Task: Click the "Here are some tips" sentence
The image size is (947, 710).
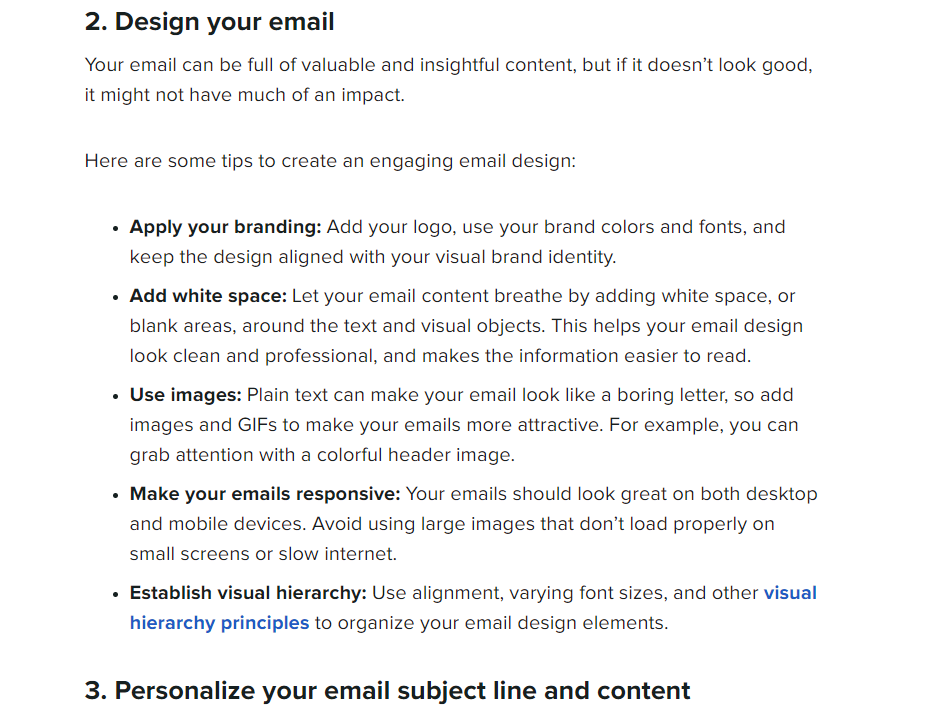Action: pyautogui.click(x=330, y=161)
